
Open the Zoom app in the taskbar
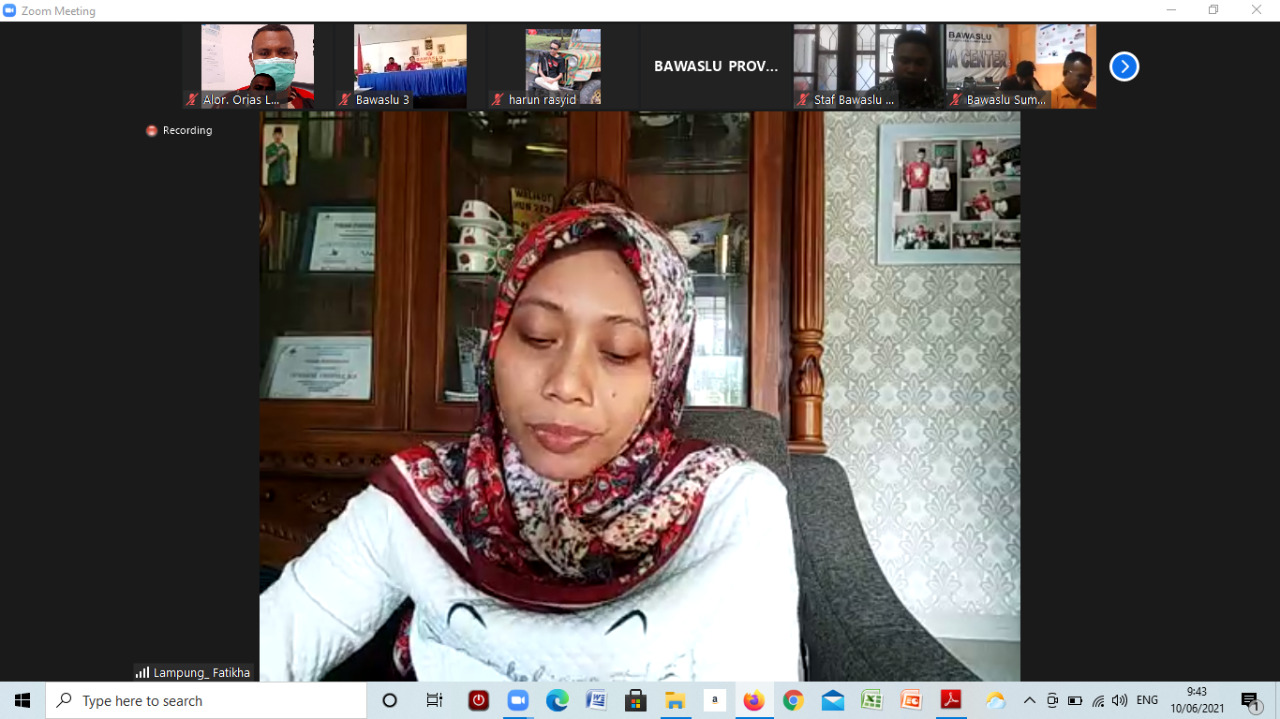click(x=518, y=701)
